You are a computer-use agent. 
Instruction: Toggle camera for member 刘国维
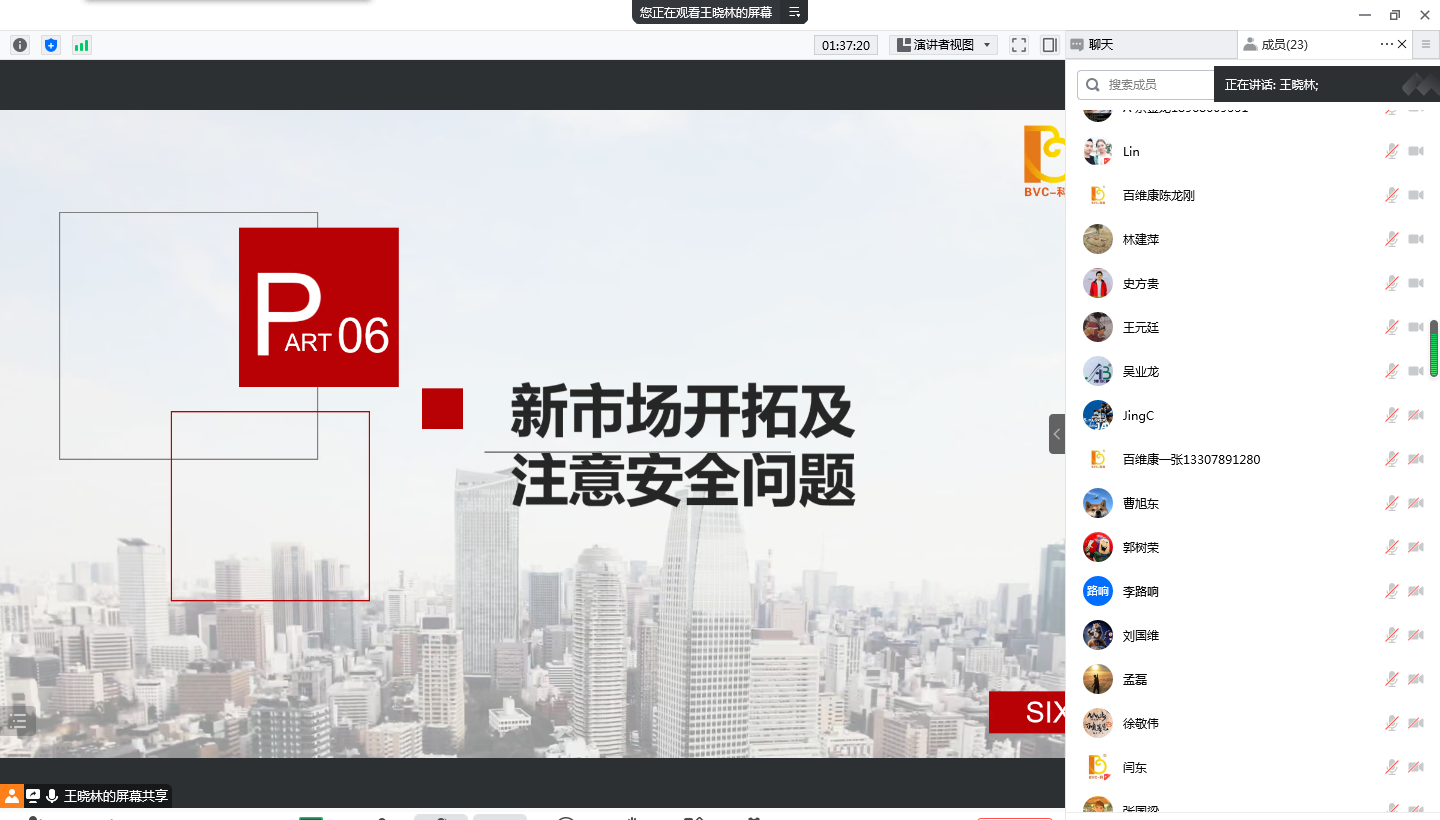[x=1415, y=636]
